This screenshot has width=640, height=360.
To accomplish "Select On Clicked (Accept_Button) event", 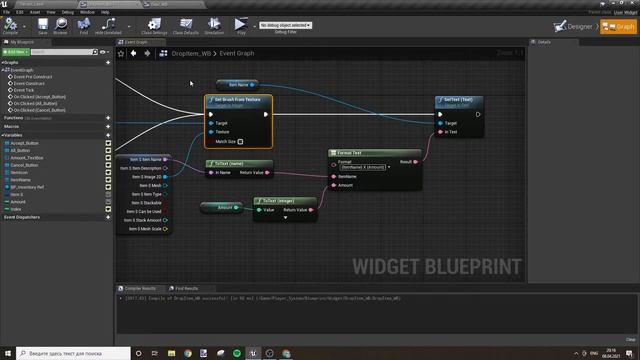I will coord(40,97).
